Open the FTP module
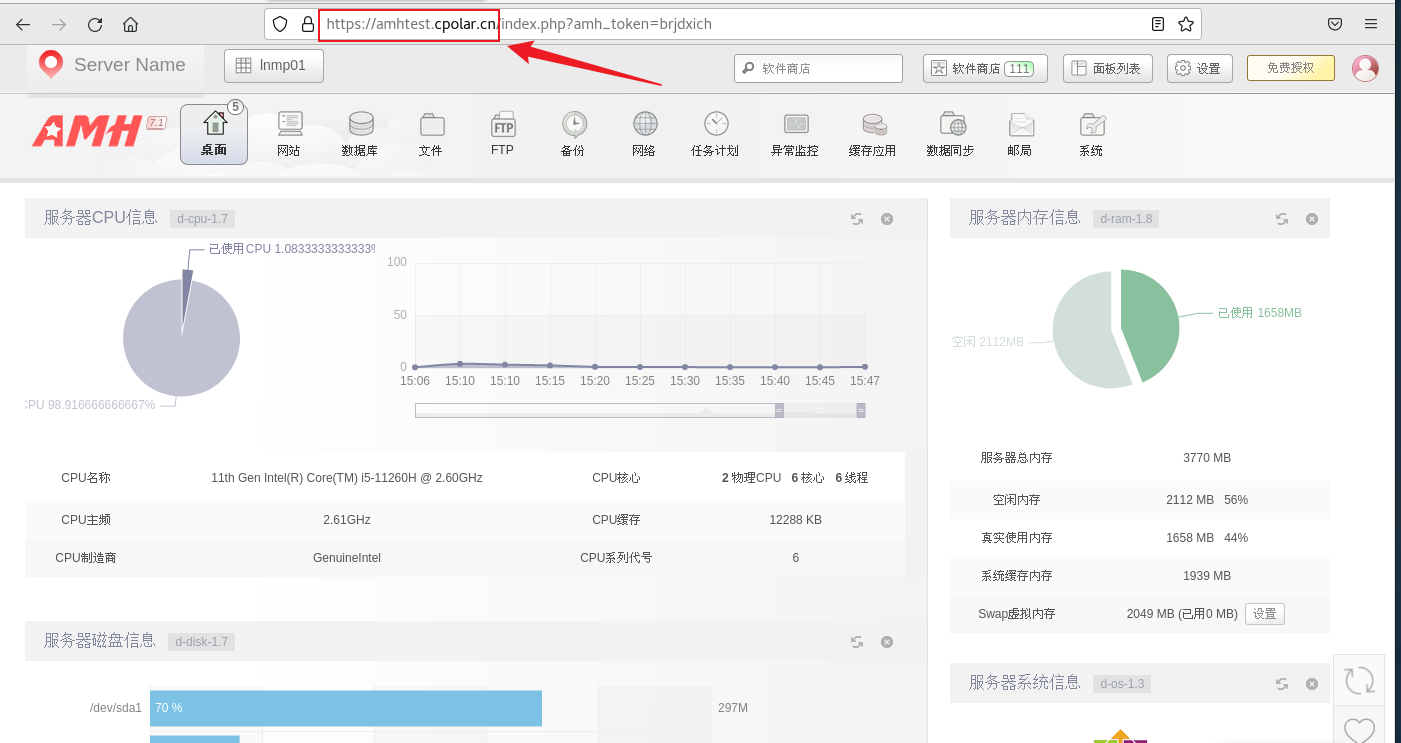Image resolution: width=1401 pixels, height=743 pixels. click(503, 134)
